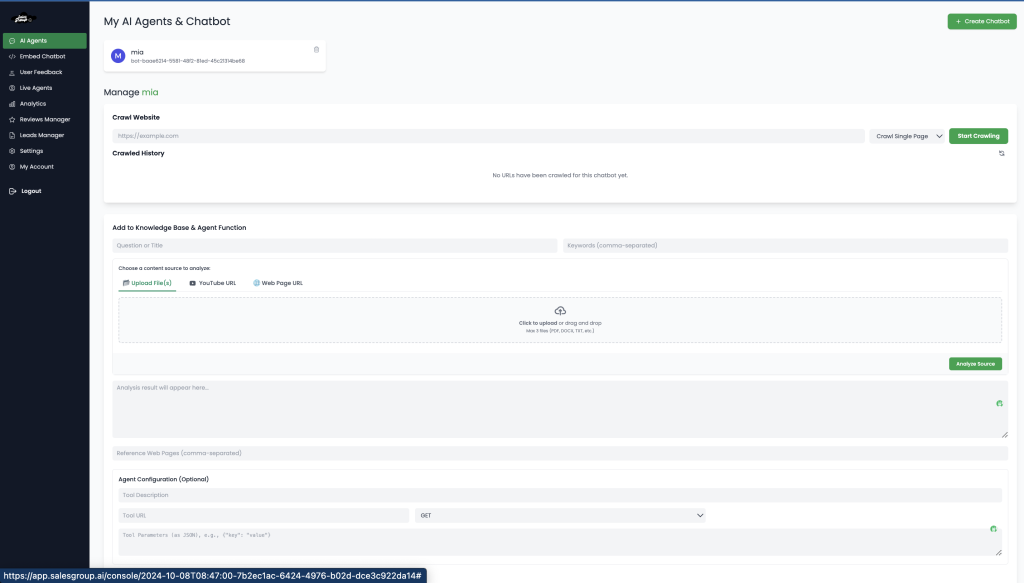Select the Live Agents headset icon
Viewport: 1024px width, 583px height.
click(x=11, y=87)
